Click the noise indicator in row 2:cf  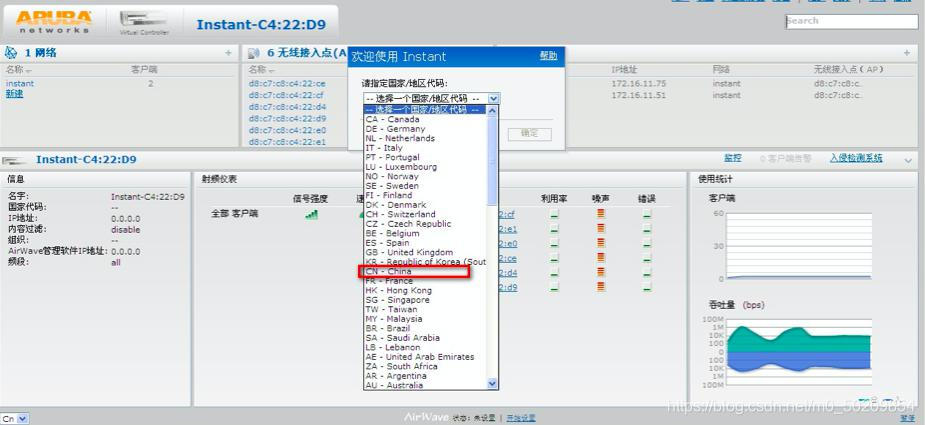[601, 214]
